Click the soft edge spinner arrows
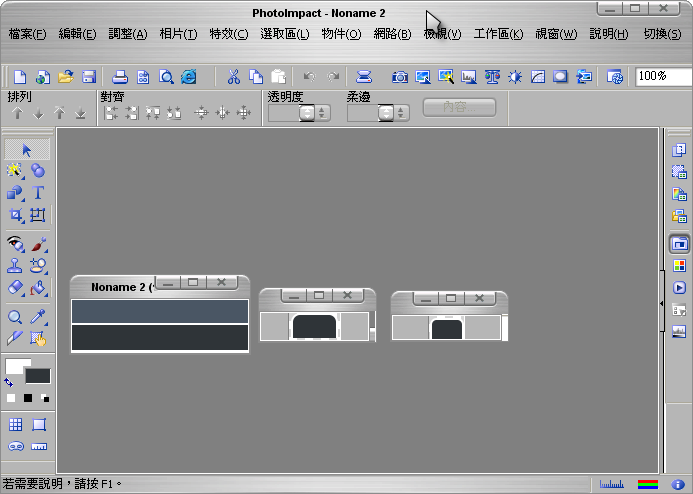Image resolution: width=693 pixels, height=494 pixels. pyautogui.click(x=401, y=113)
